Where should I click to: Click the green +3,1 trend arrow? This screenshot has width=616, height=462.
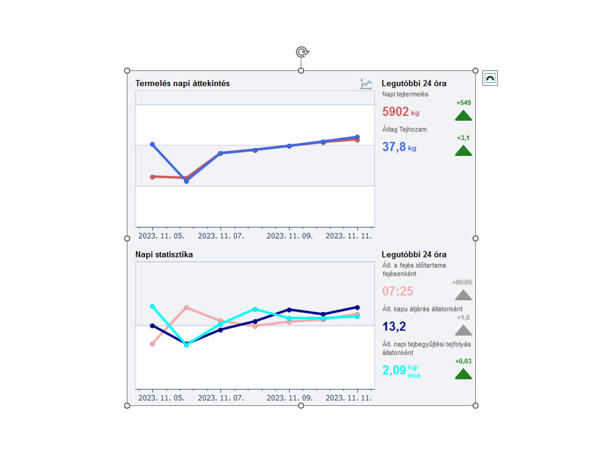pos(463,150)
